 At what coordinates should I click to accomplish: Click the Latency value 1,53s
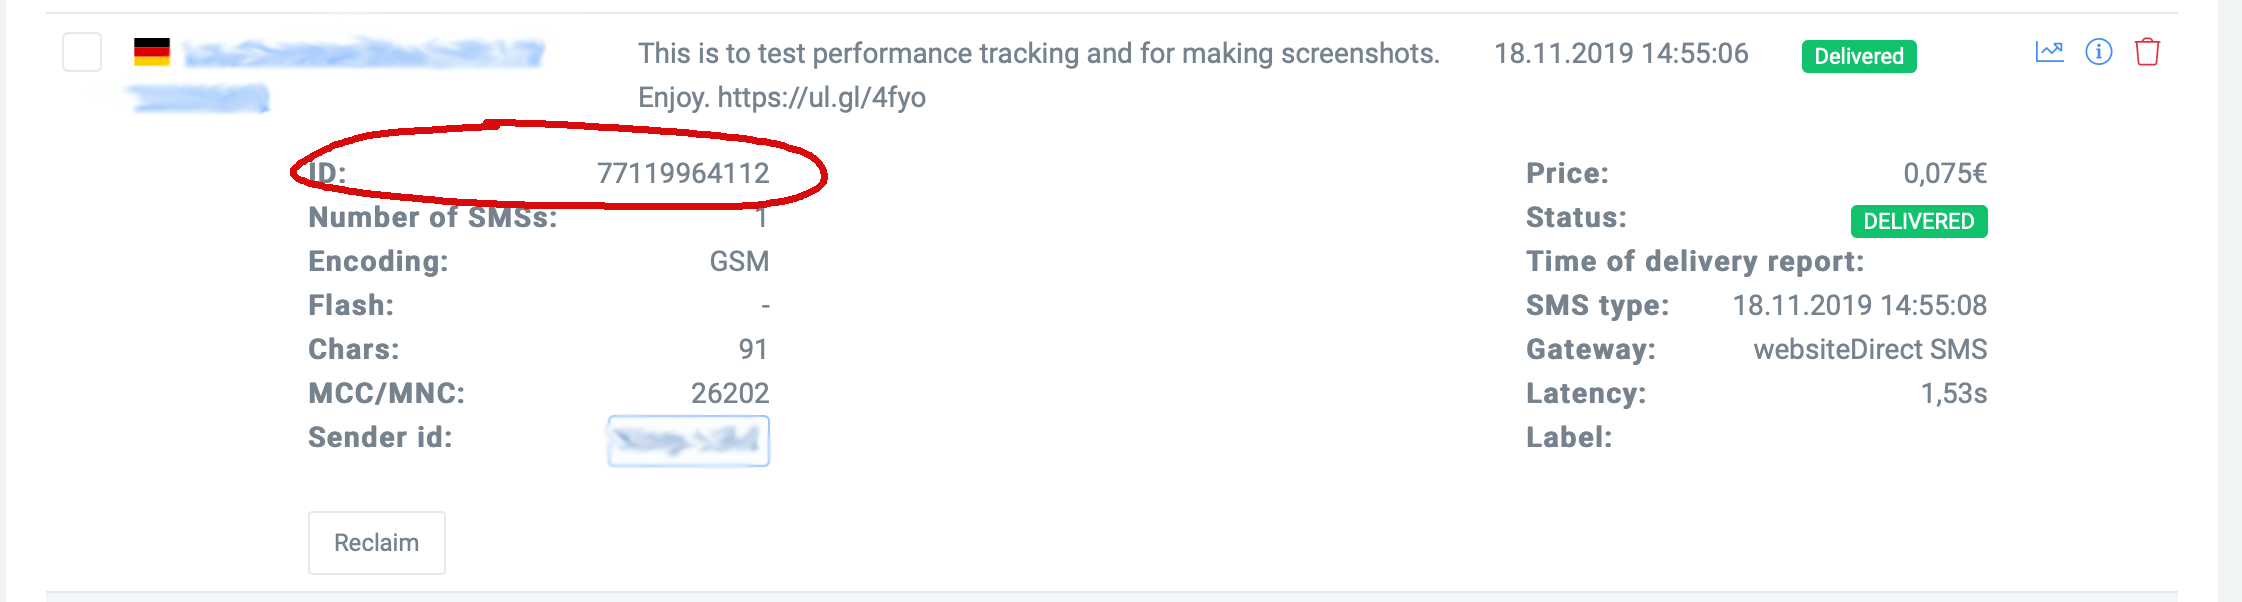pyautogui.click(x=1953, y=394)
